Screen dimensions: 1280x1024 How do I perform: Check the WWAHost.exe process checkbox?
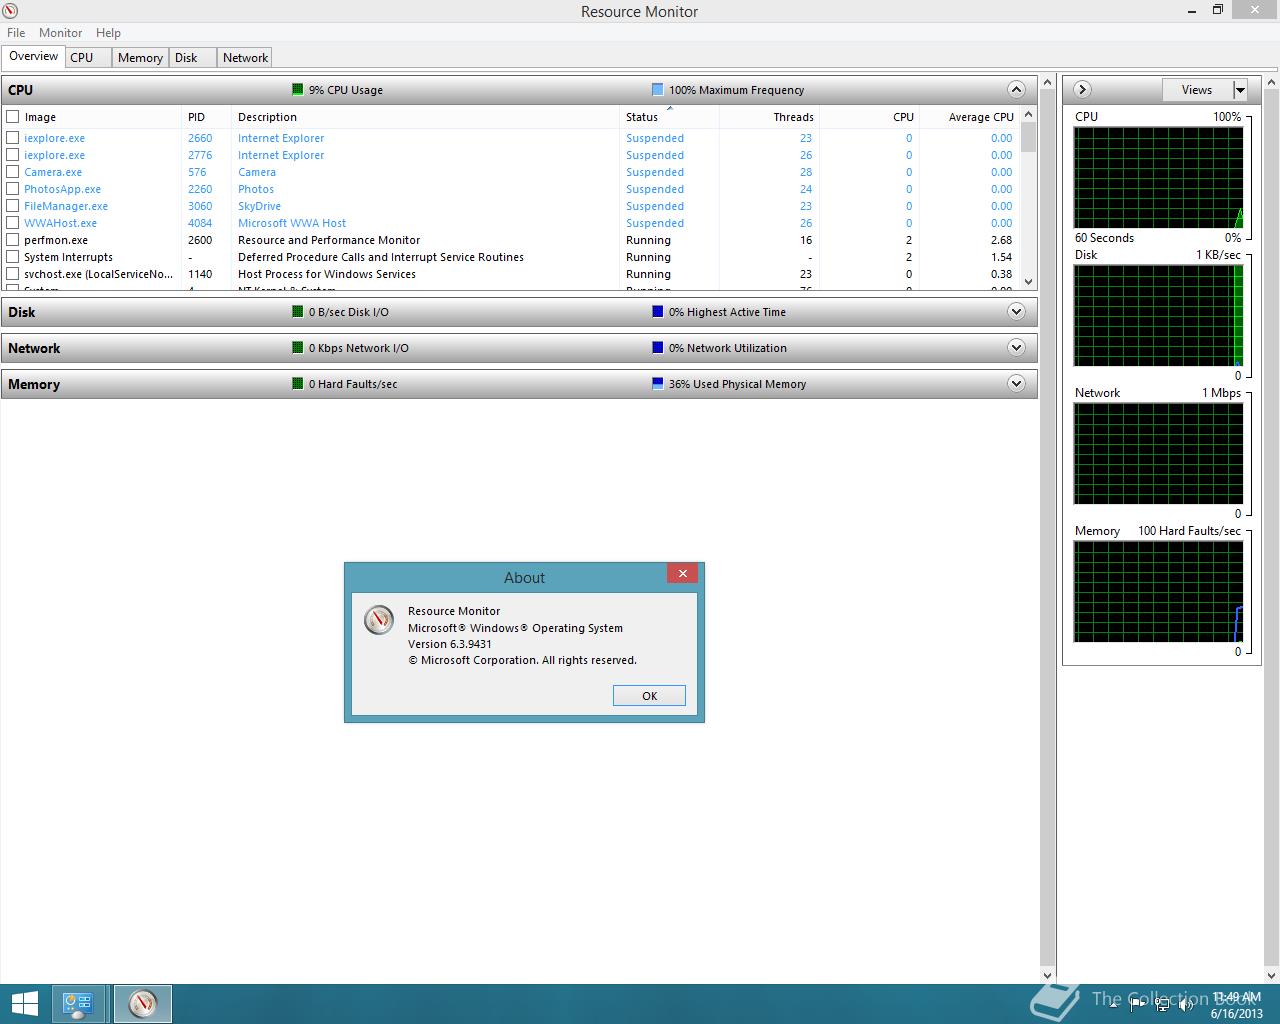pyautogui.click(x=13, y=223)
